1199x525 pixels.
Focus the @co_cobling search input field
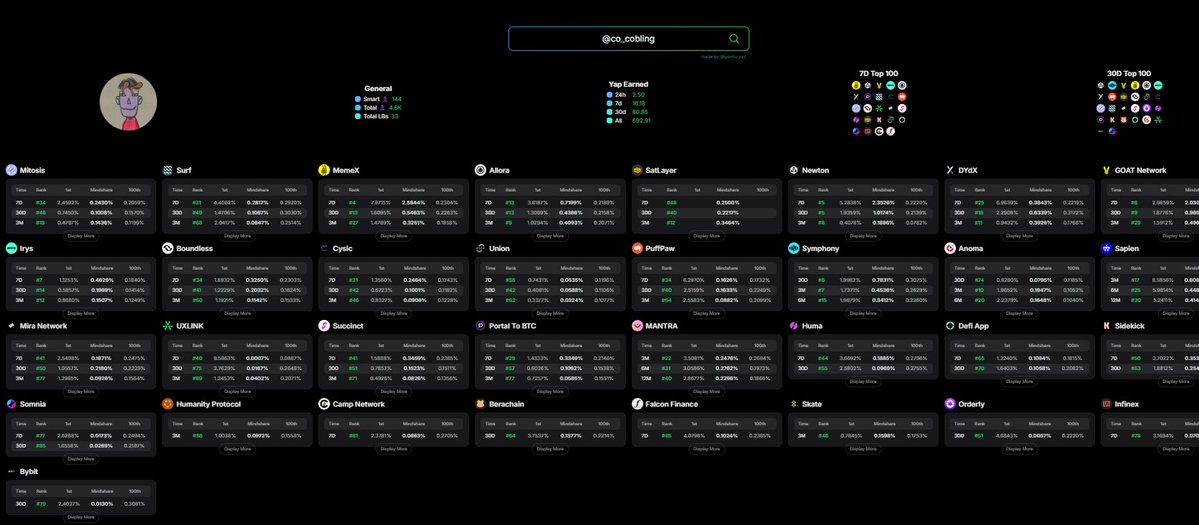click(x=628, y=39)
